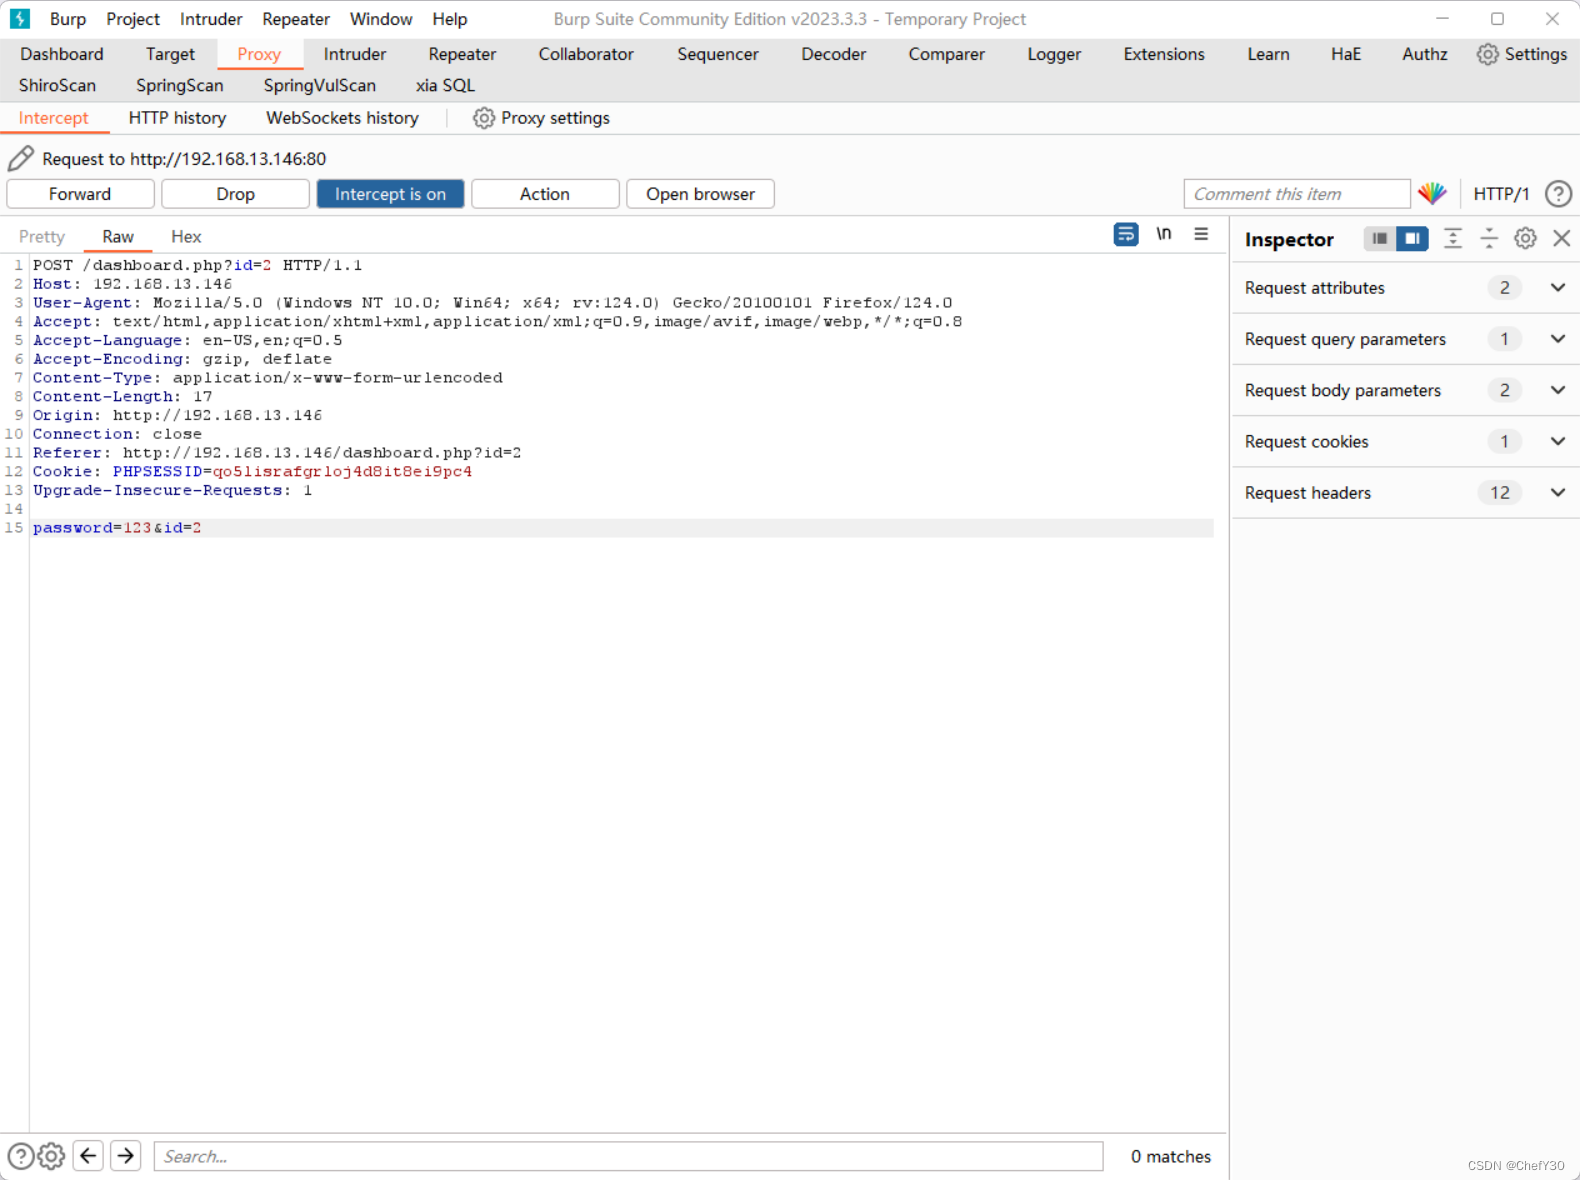Open the Extensions tab

(x=1164, y=54)
